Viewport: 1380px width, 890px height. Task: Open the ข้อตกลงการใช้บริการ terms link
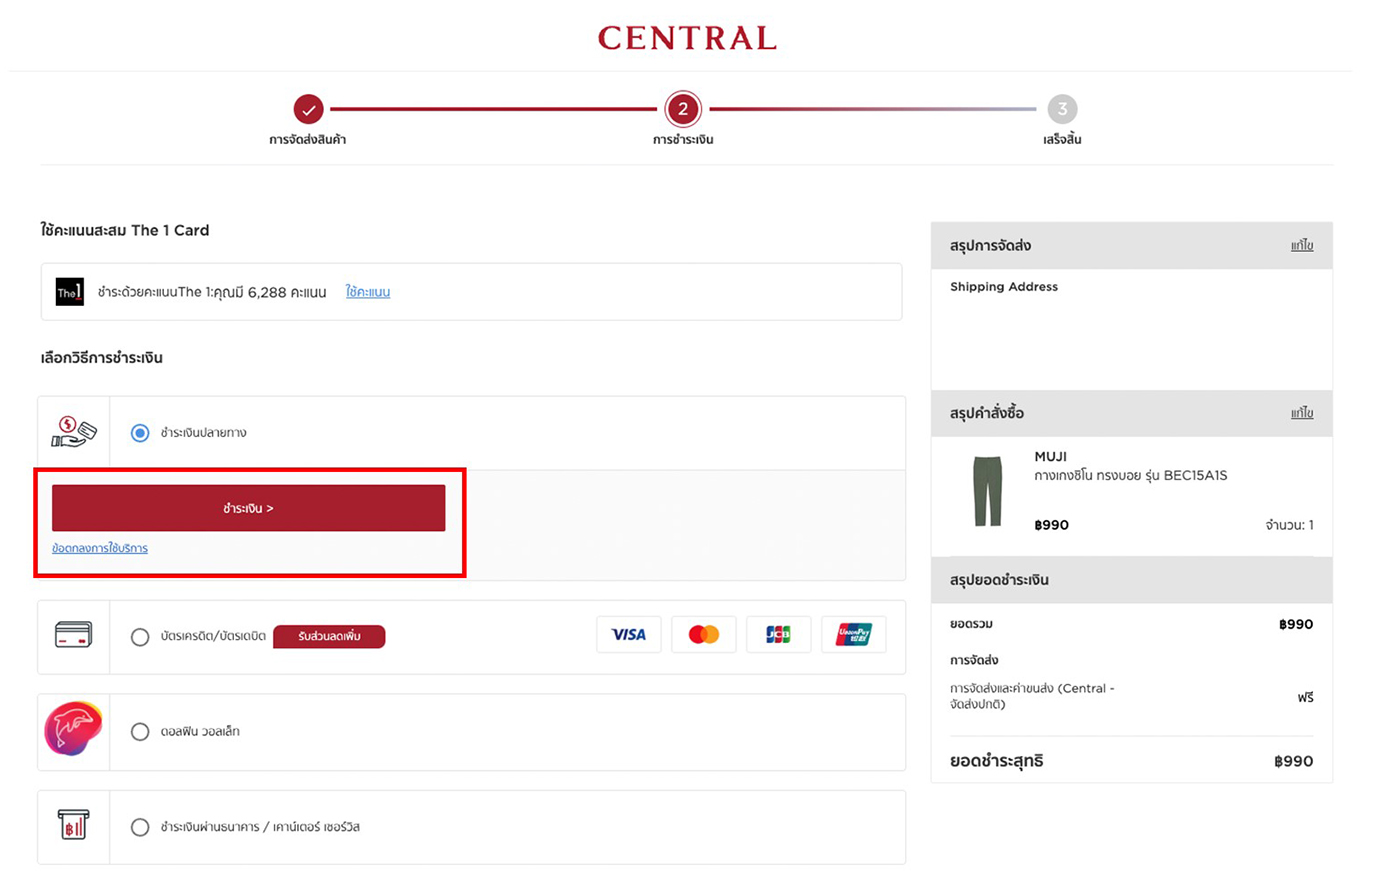coord(100,548)
